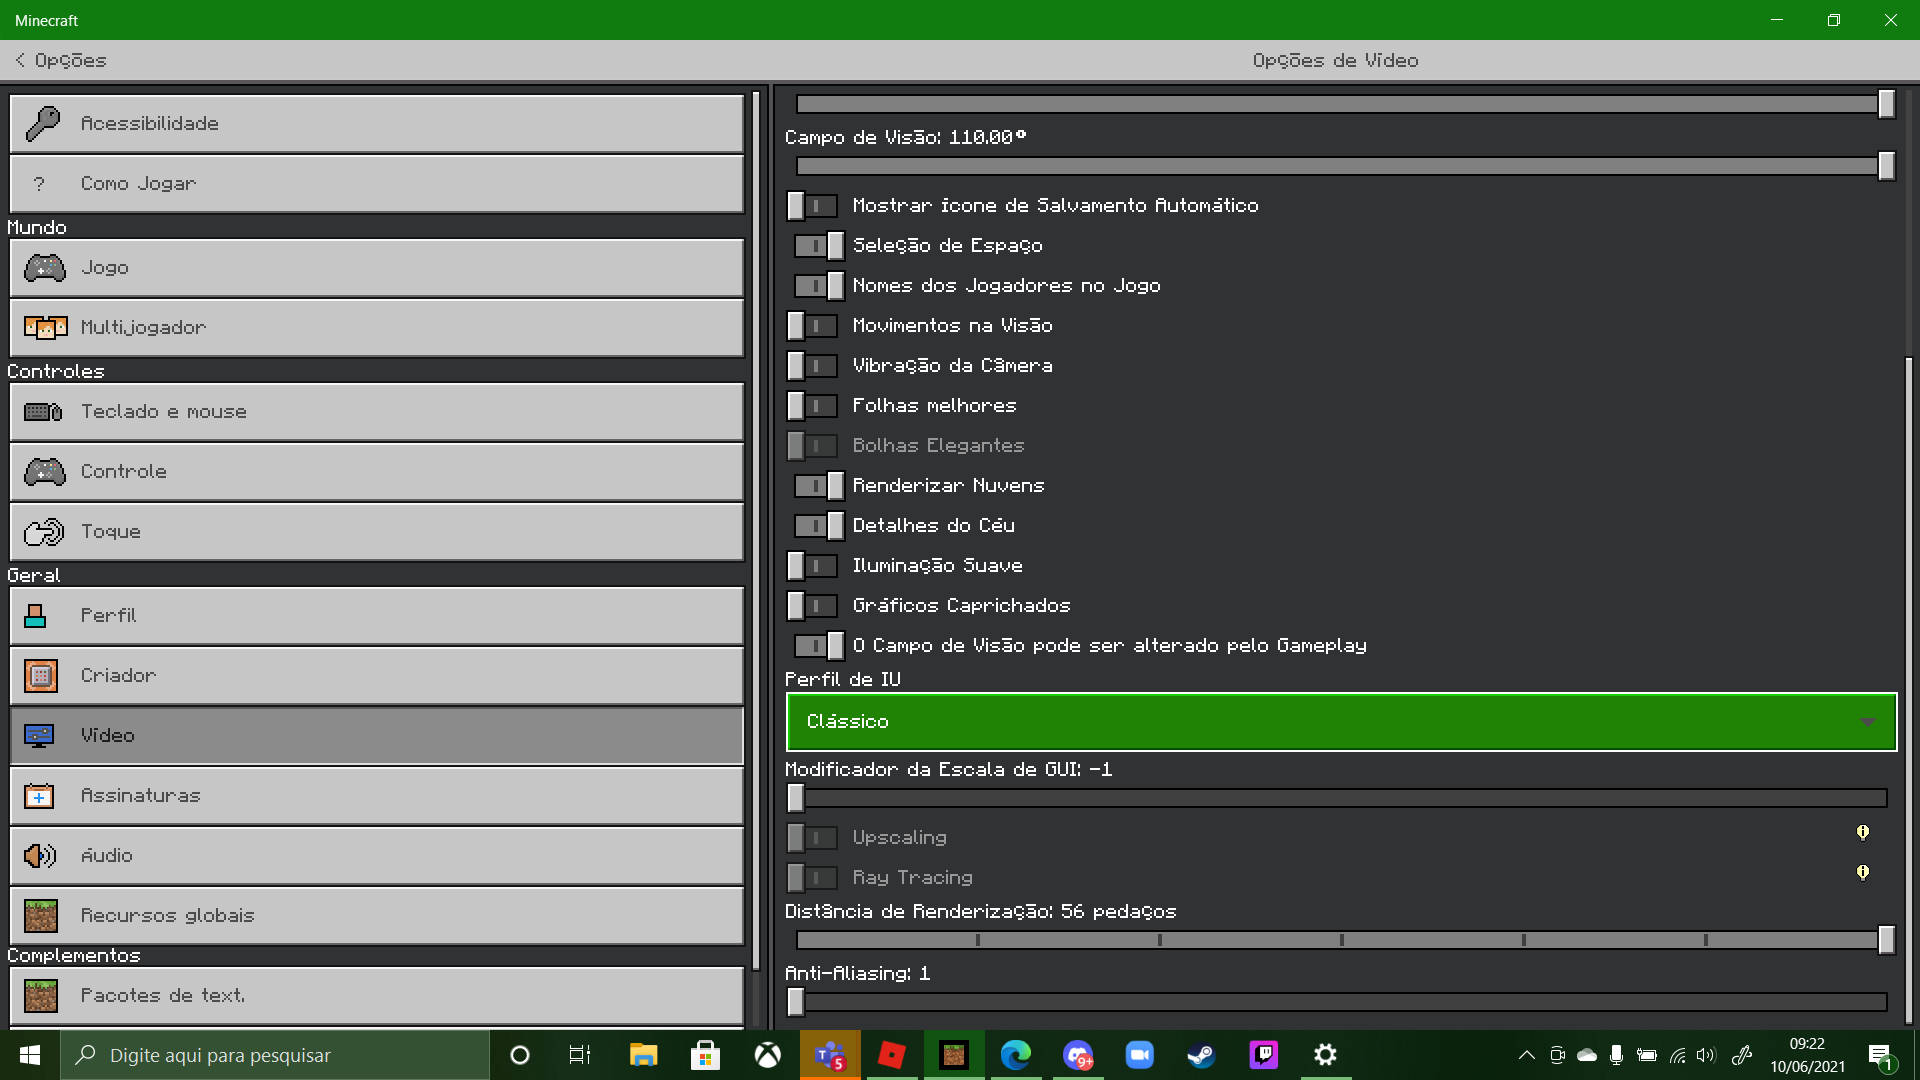
Task: Turn on Iluminação Suave toggle
Action: (812, 566)
